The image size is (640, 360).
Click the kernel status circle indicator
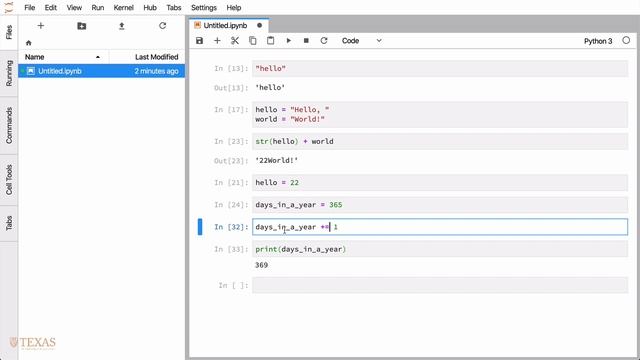tap(626, 40)
